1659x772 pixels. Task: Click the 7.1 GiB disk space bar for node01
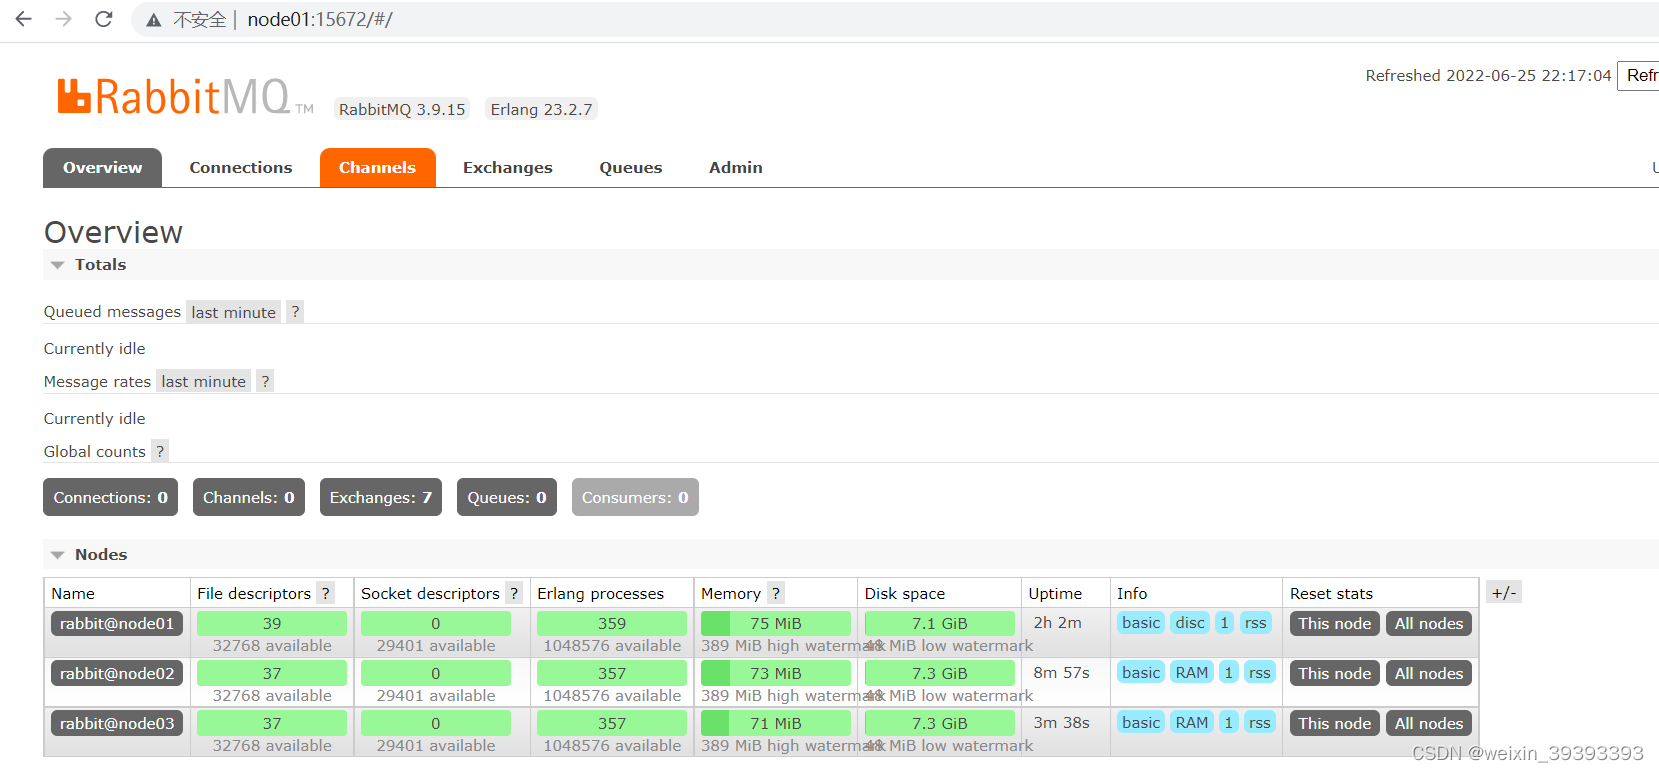[940, 624]
